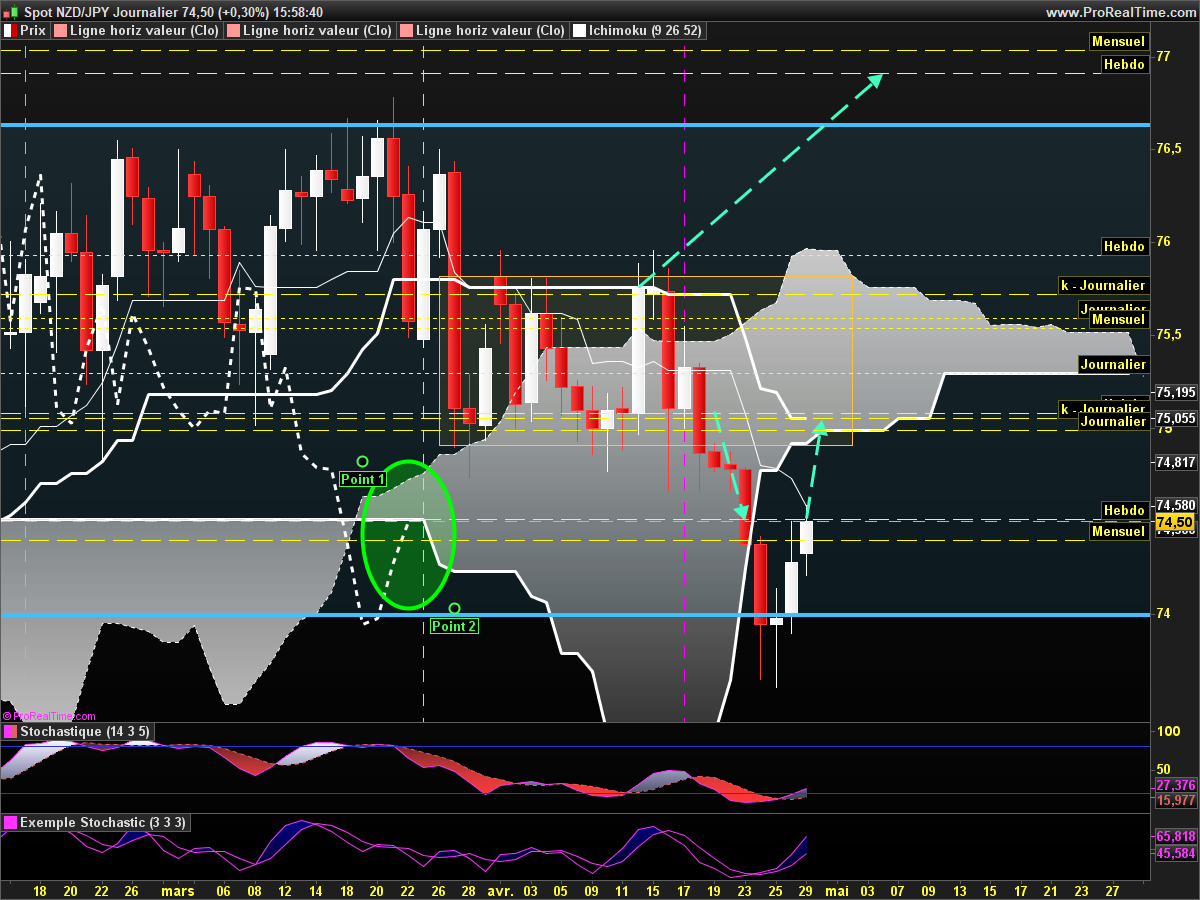Click the 74,817 price value on the axis

(x=1175, y=462)
